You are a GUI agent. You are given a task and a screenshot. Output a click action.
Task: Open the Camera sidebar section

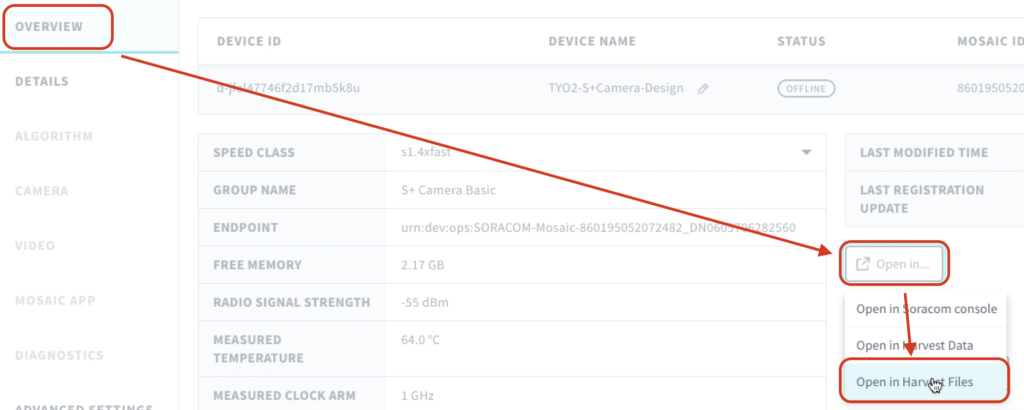42,191
